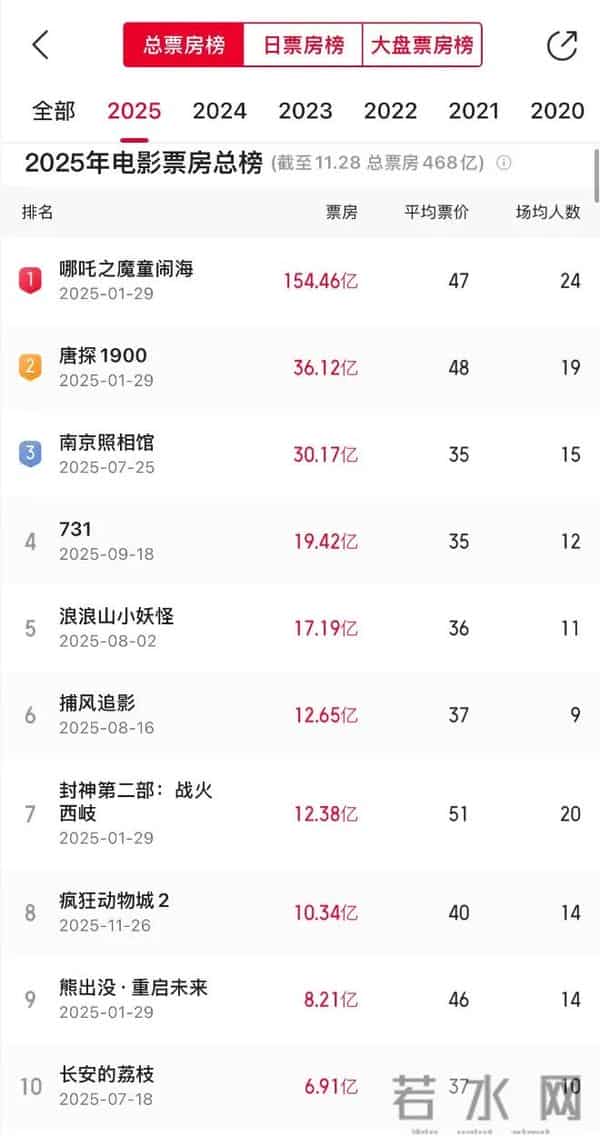Select the 2024 year tab
This screenshot has height=1136, width=600.
pos(219,111)
